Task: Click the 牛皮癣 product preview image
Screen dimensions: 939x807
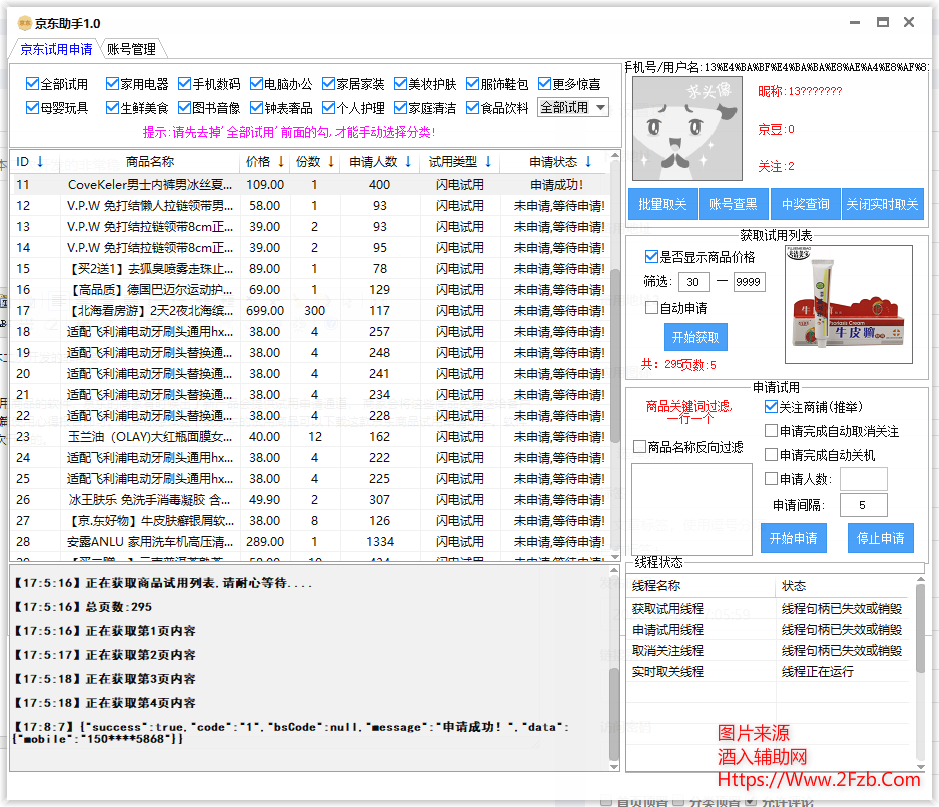Action: 849,304
